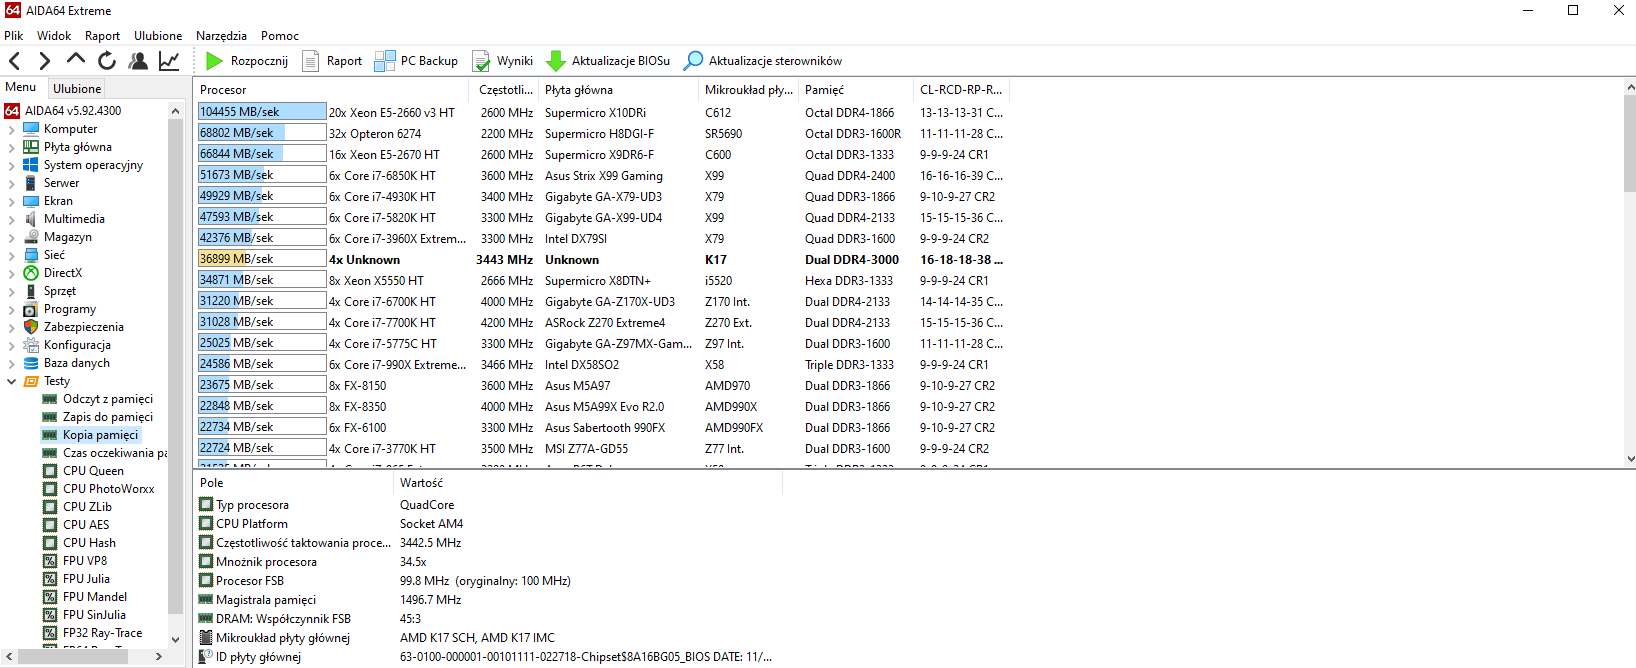Open the Pomoc menu

[280, 35]
